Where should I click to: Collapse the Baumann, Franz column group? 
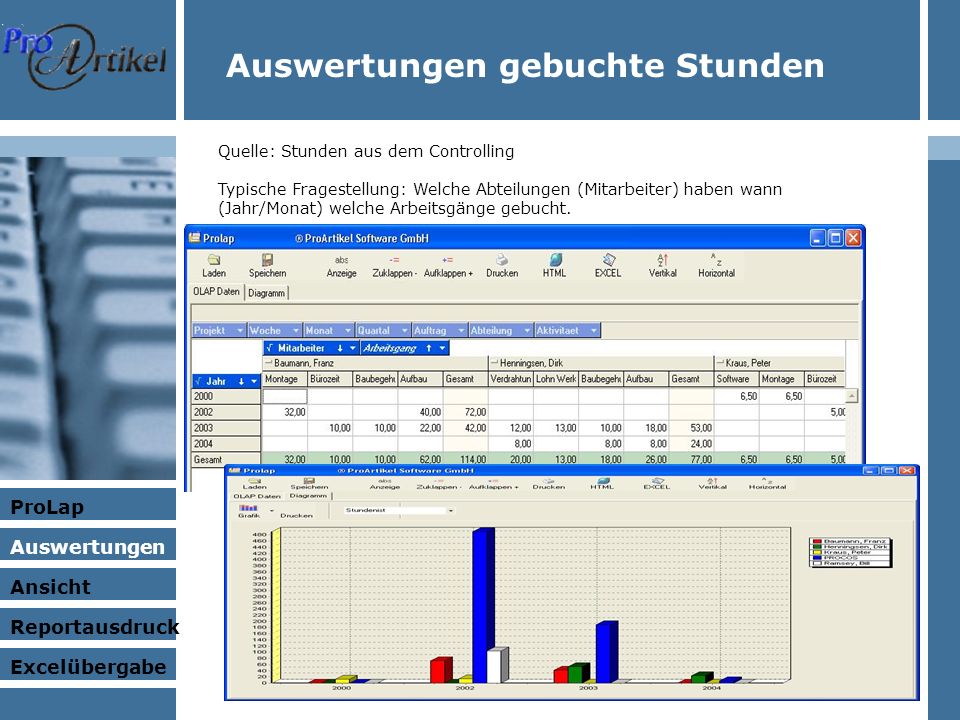(268, 363)
